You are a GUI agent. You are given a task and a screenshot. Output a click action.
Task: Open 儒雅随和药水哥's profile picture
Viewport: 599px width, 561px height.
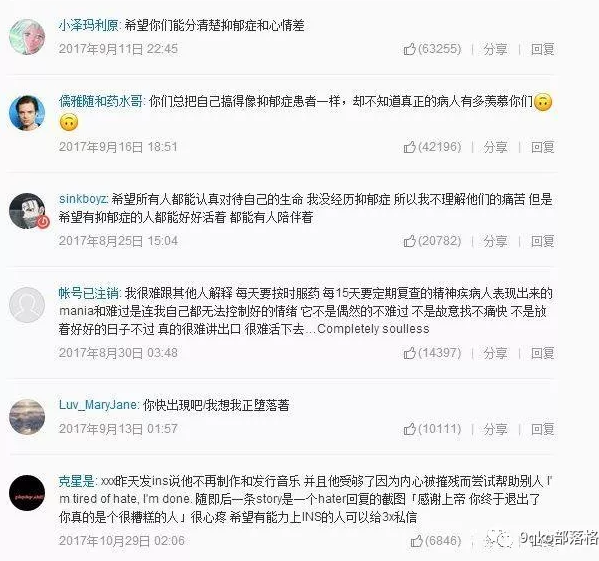(27, 113)
